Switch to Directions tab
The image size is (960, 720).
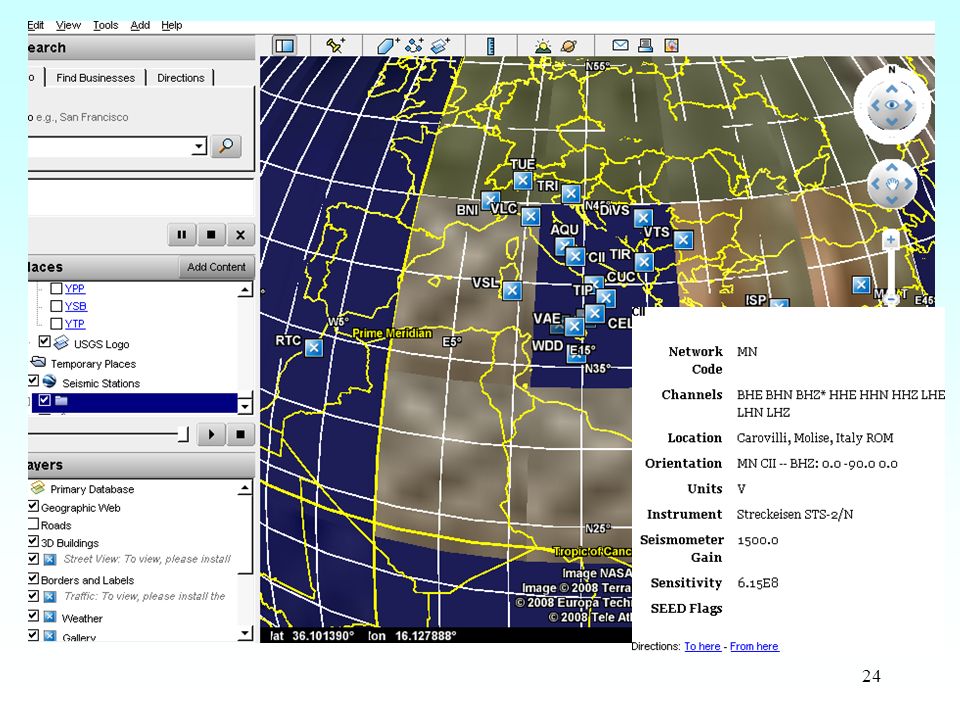pos(181,78)
